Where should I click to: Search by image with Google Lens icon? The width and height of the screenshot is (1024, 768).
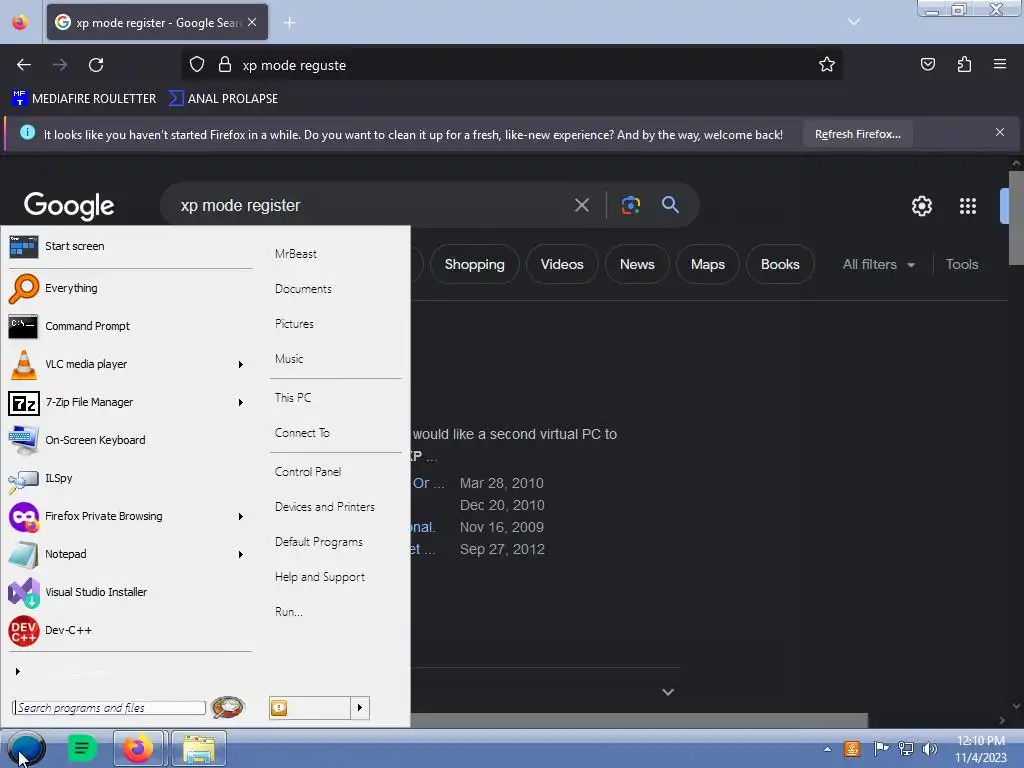[x=630, y=205]
